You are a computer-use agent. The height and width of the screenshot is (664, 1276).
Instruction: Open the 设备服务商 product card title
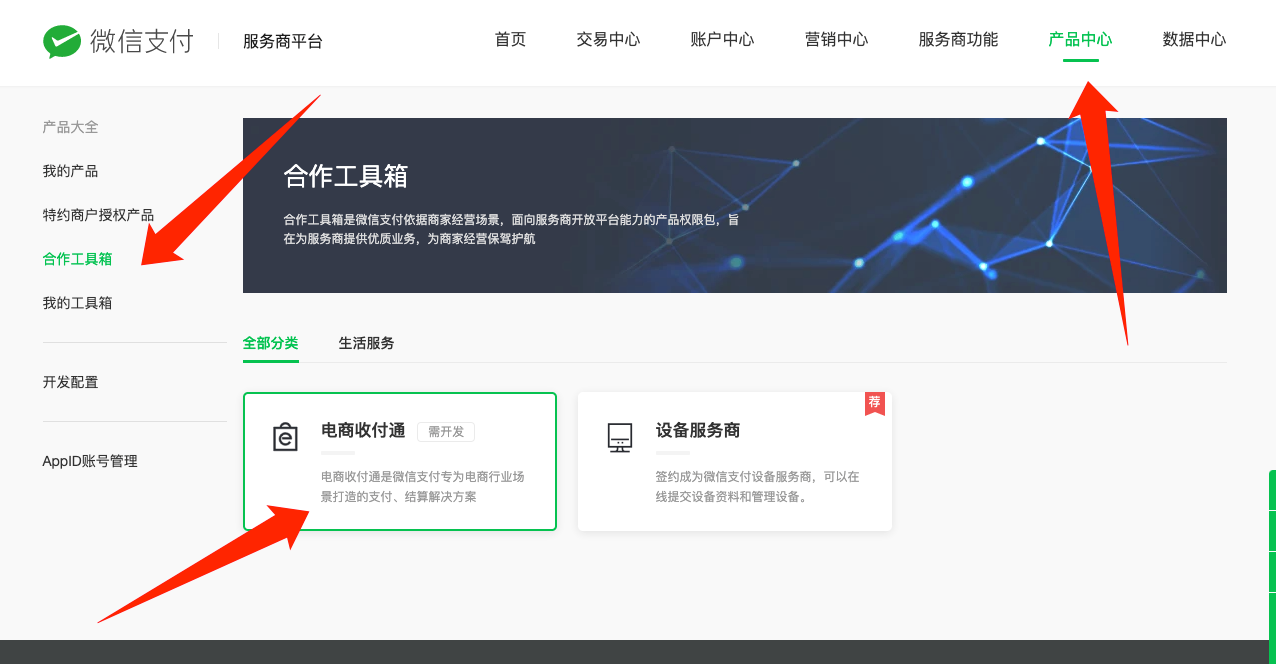(698, 431)
